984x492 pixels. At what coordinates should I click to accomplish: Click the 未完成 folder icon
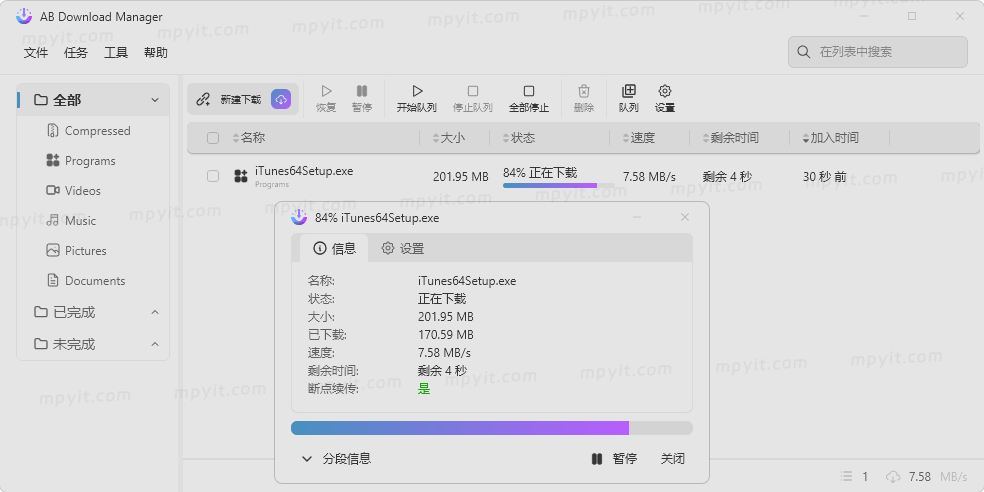pyautogui.click(x=41, y=344)
